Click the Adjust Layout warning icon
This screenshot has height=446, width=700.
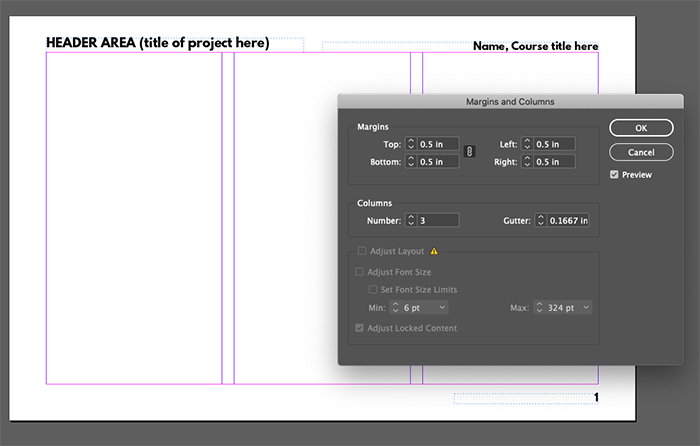tap(434, 251)
